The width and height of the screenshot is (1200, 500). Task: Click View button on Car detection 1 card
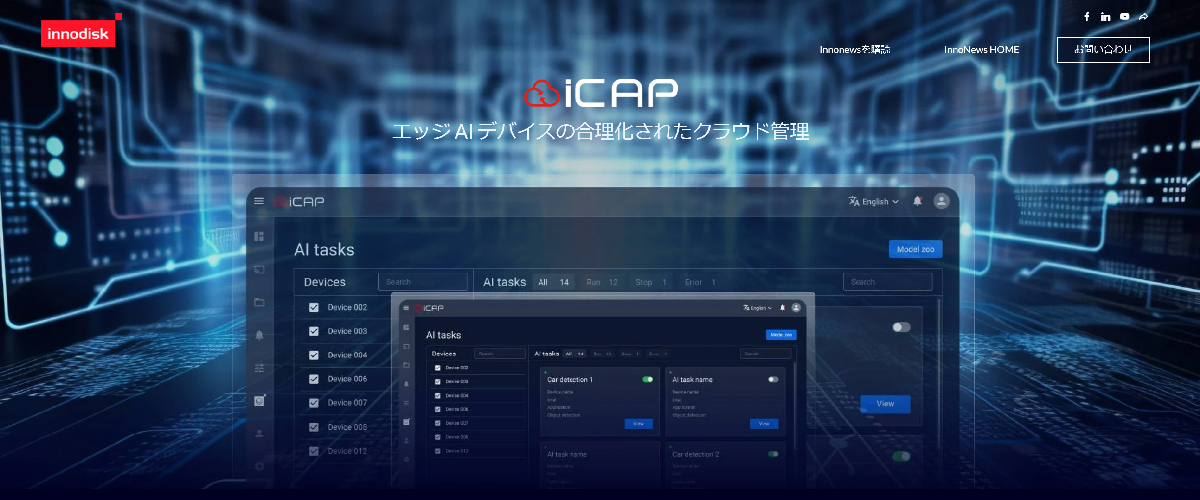click(639, 424)
